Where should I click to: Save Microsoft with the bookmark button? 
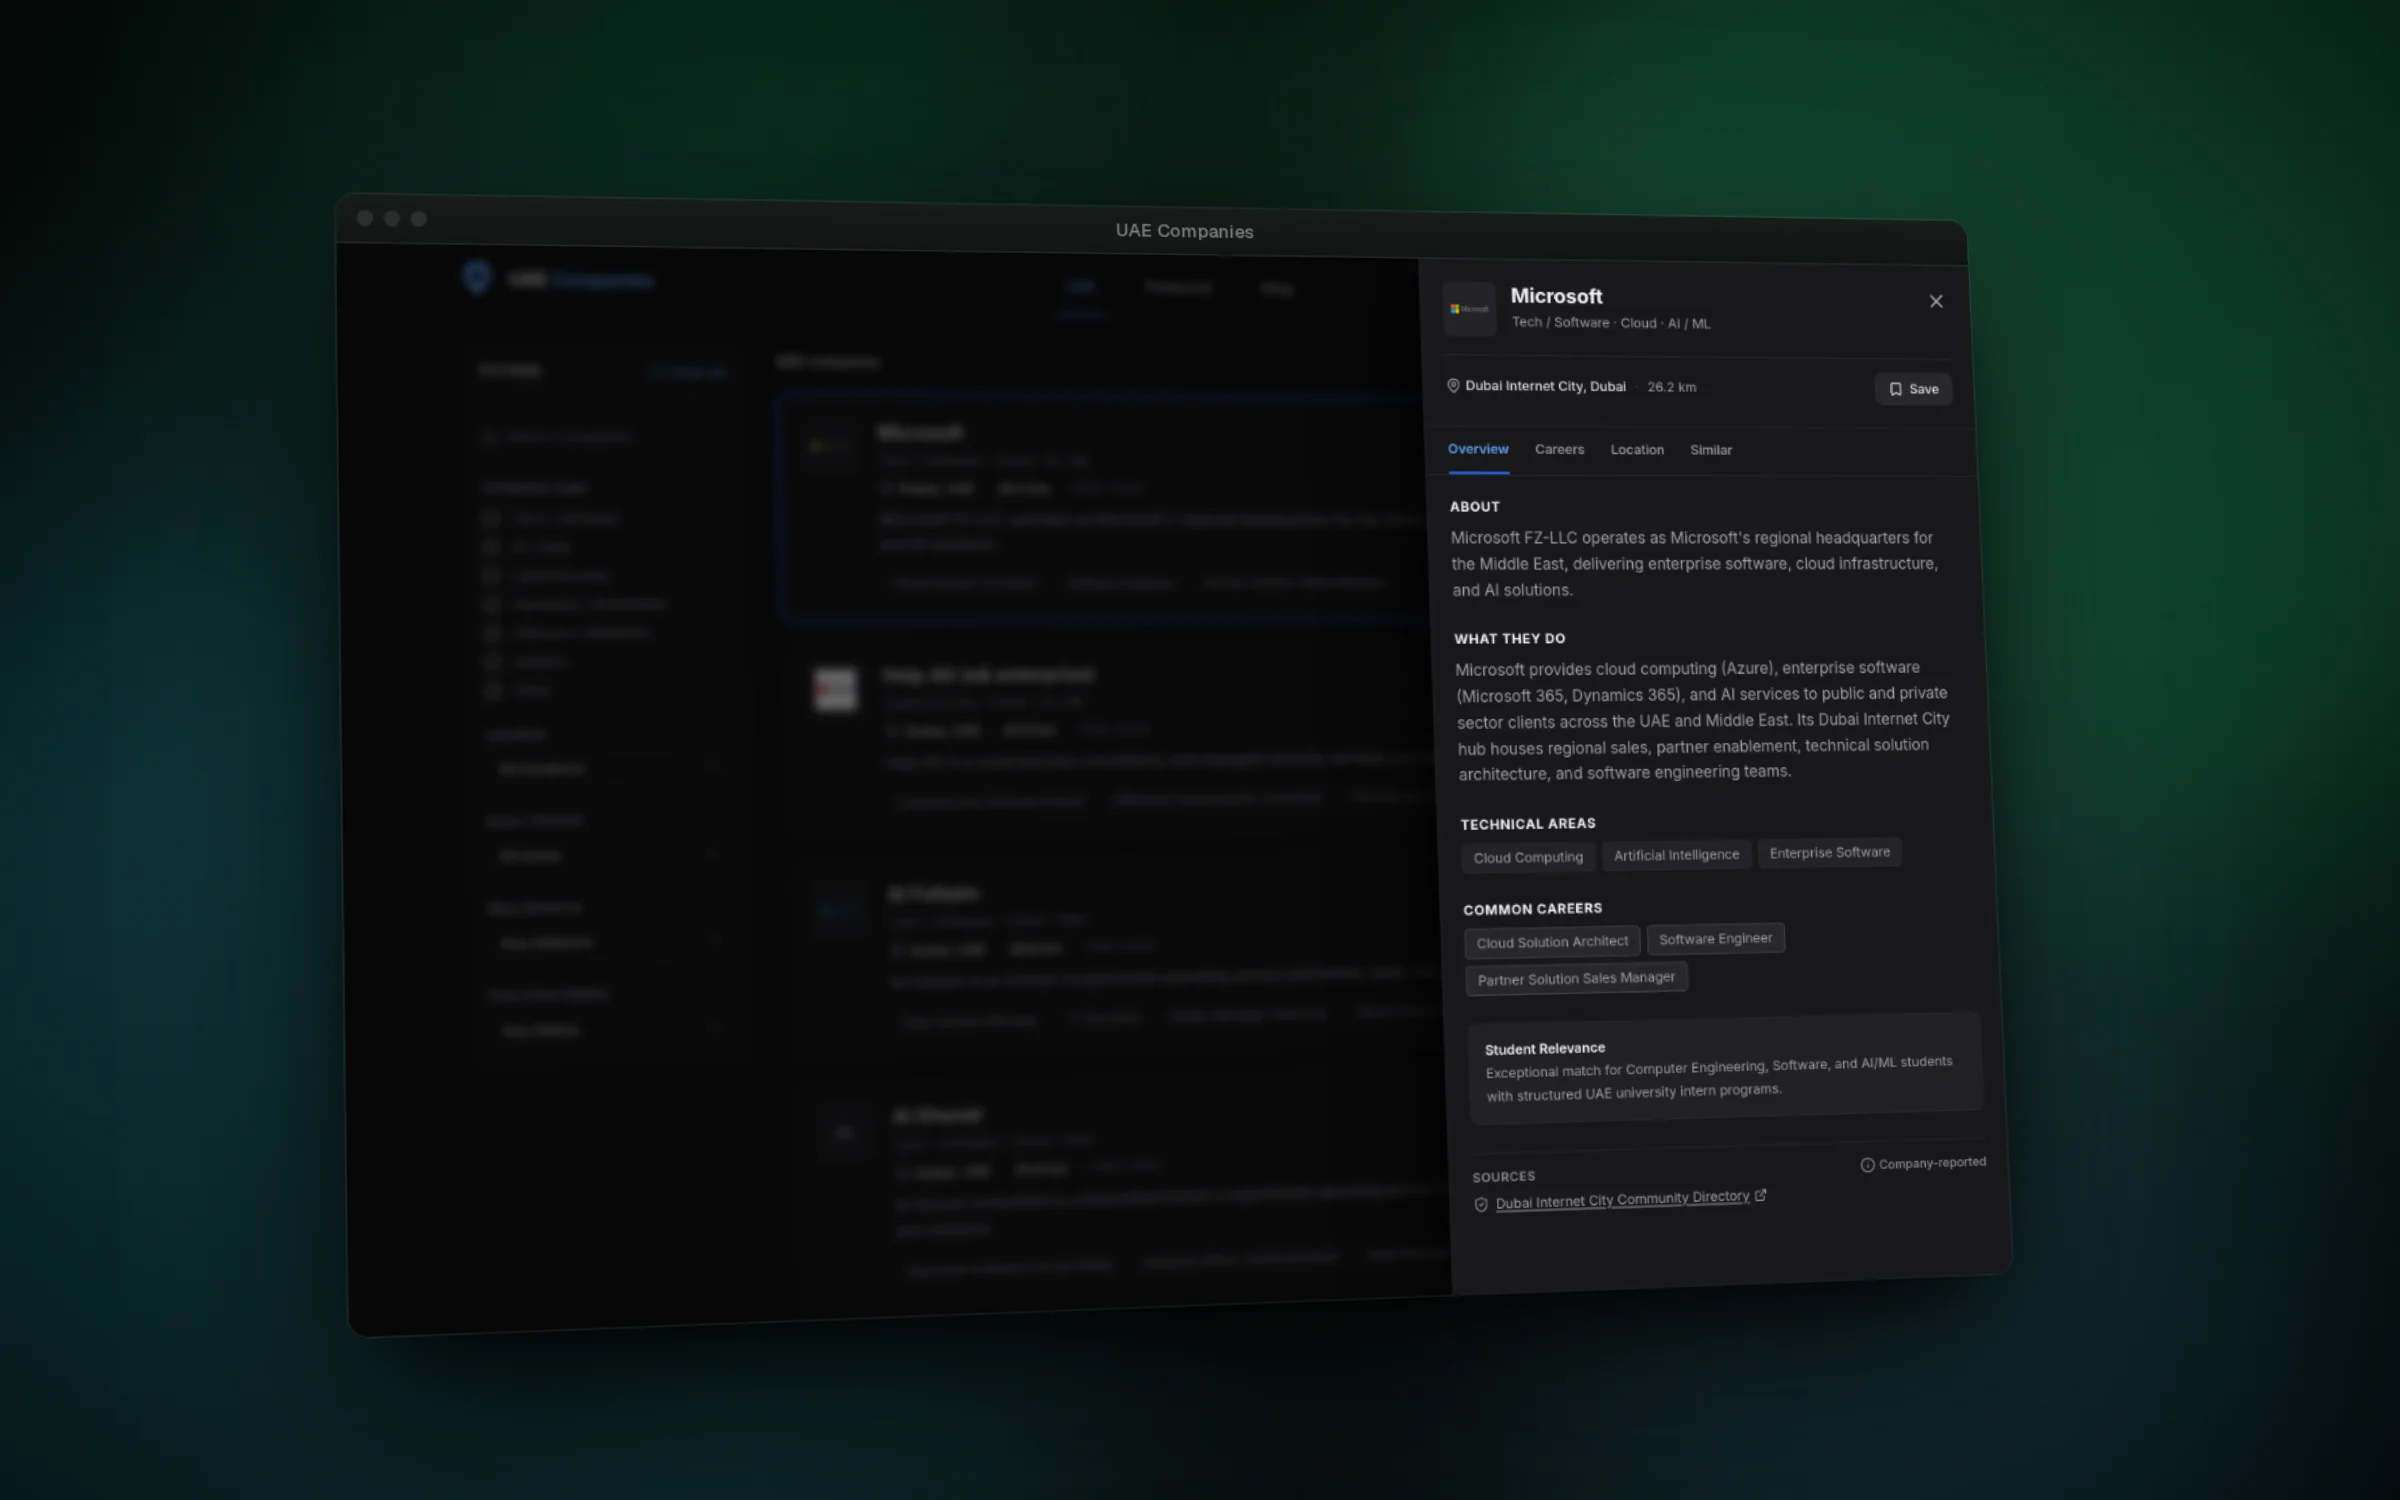tap(1913, 389)
